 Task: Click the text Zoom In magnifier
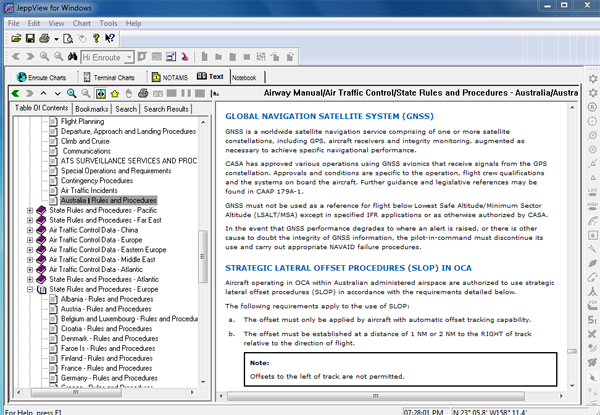pos(72,93)
